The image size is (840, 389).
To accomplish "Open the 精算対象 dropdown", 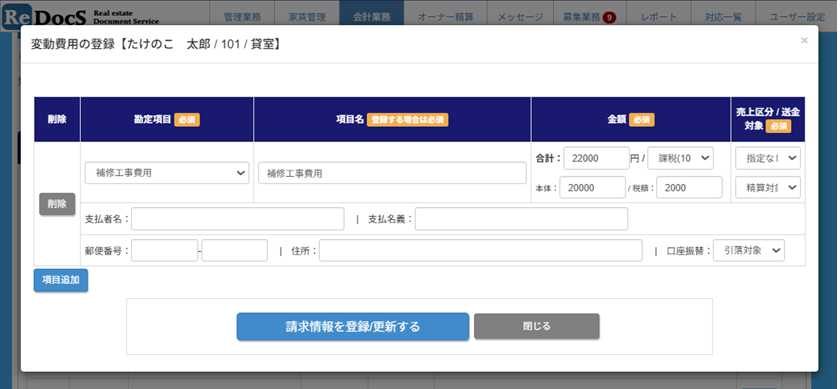I will pos(768,188).
